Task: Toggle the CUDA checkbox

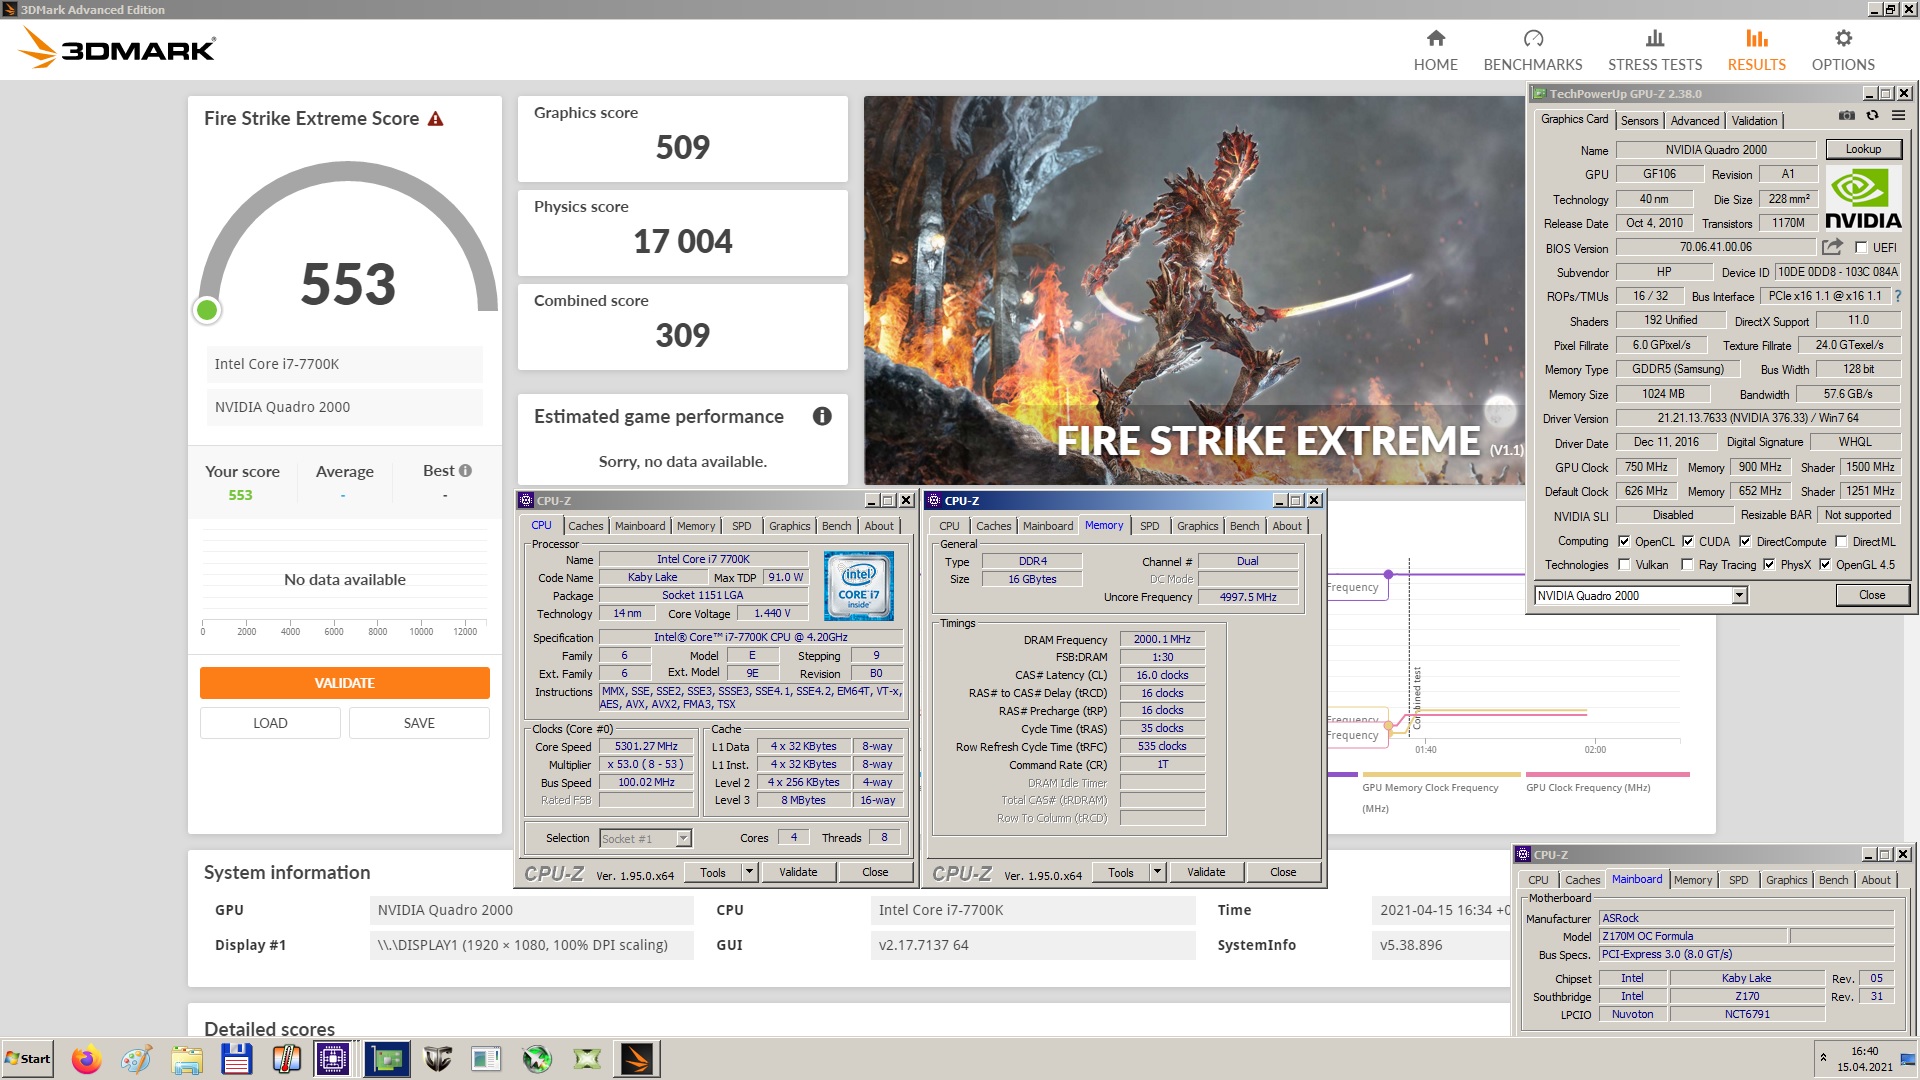Action: pyautogui.click(x=1688, y=541)
